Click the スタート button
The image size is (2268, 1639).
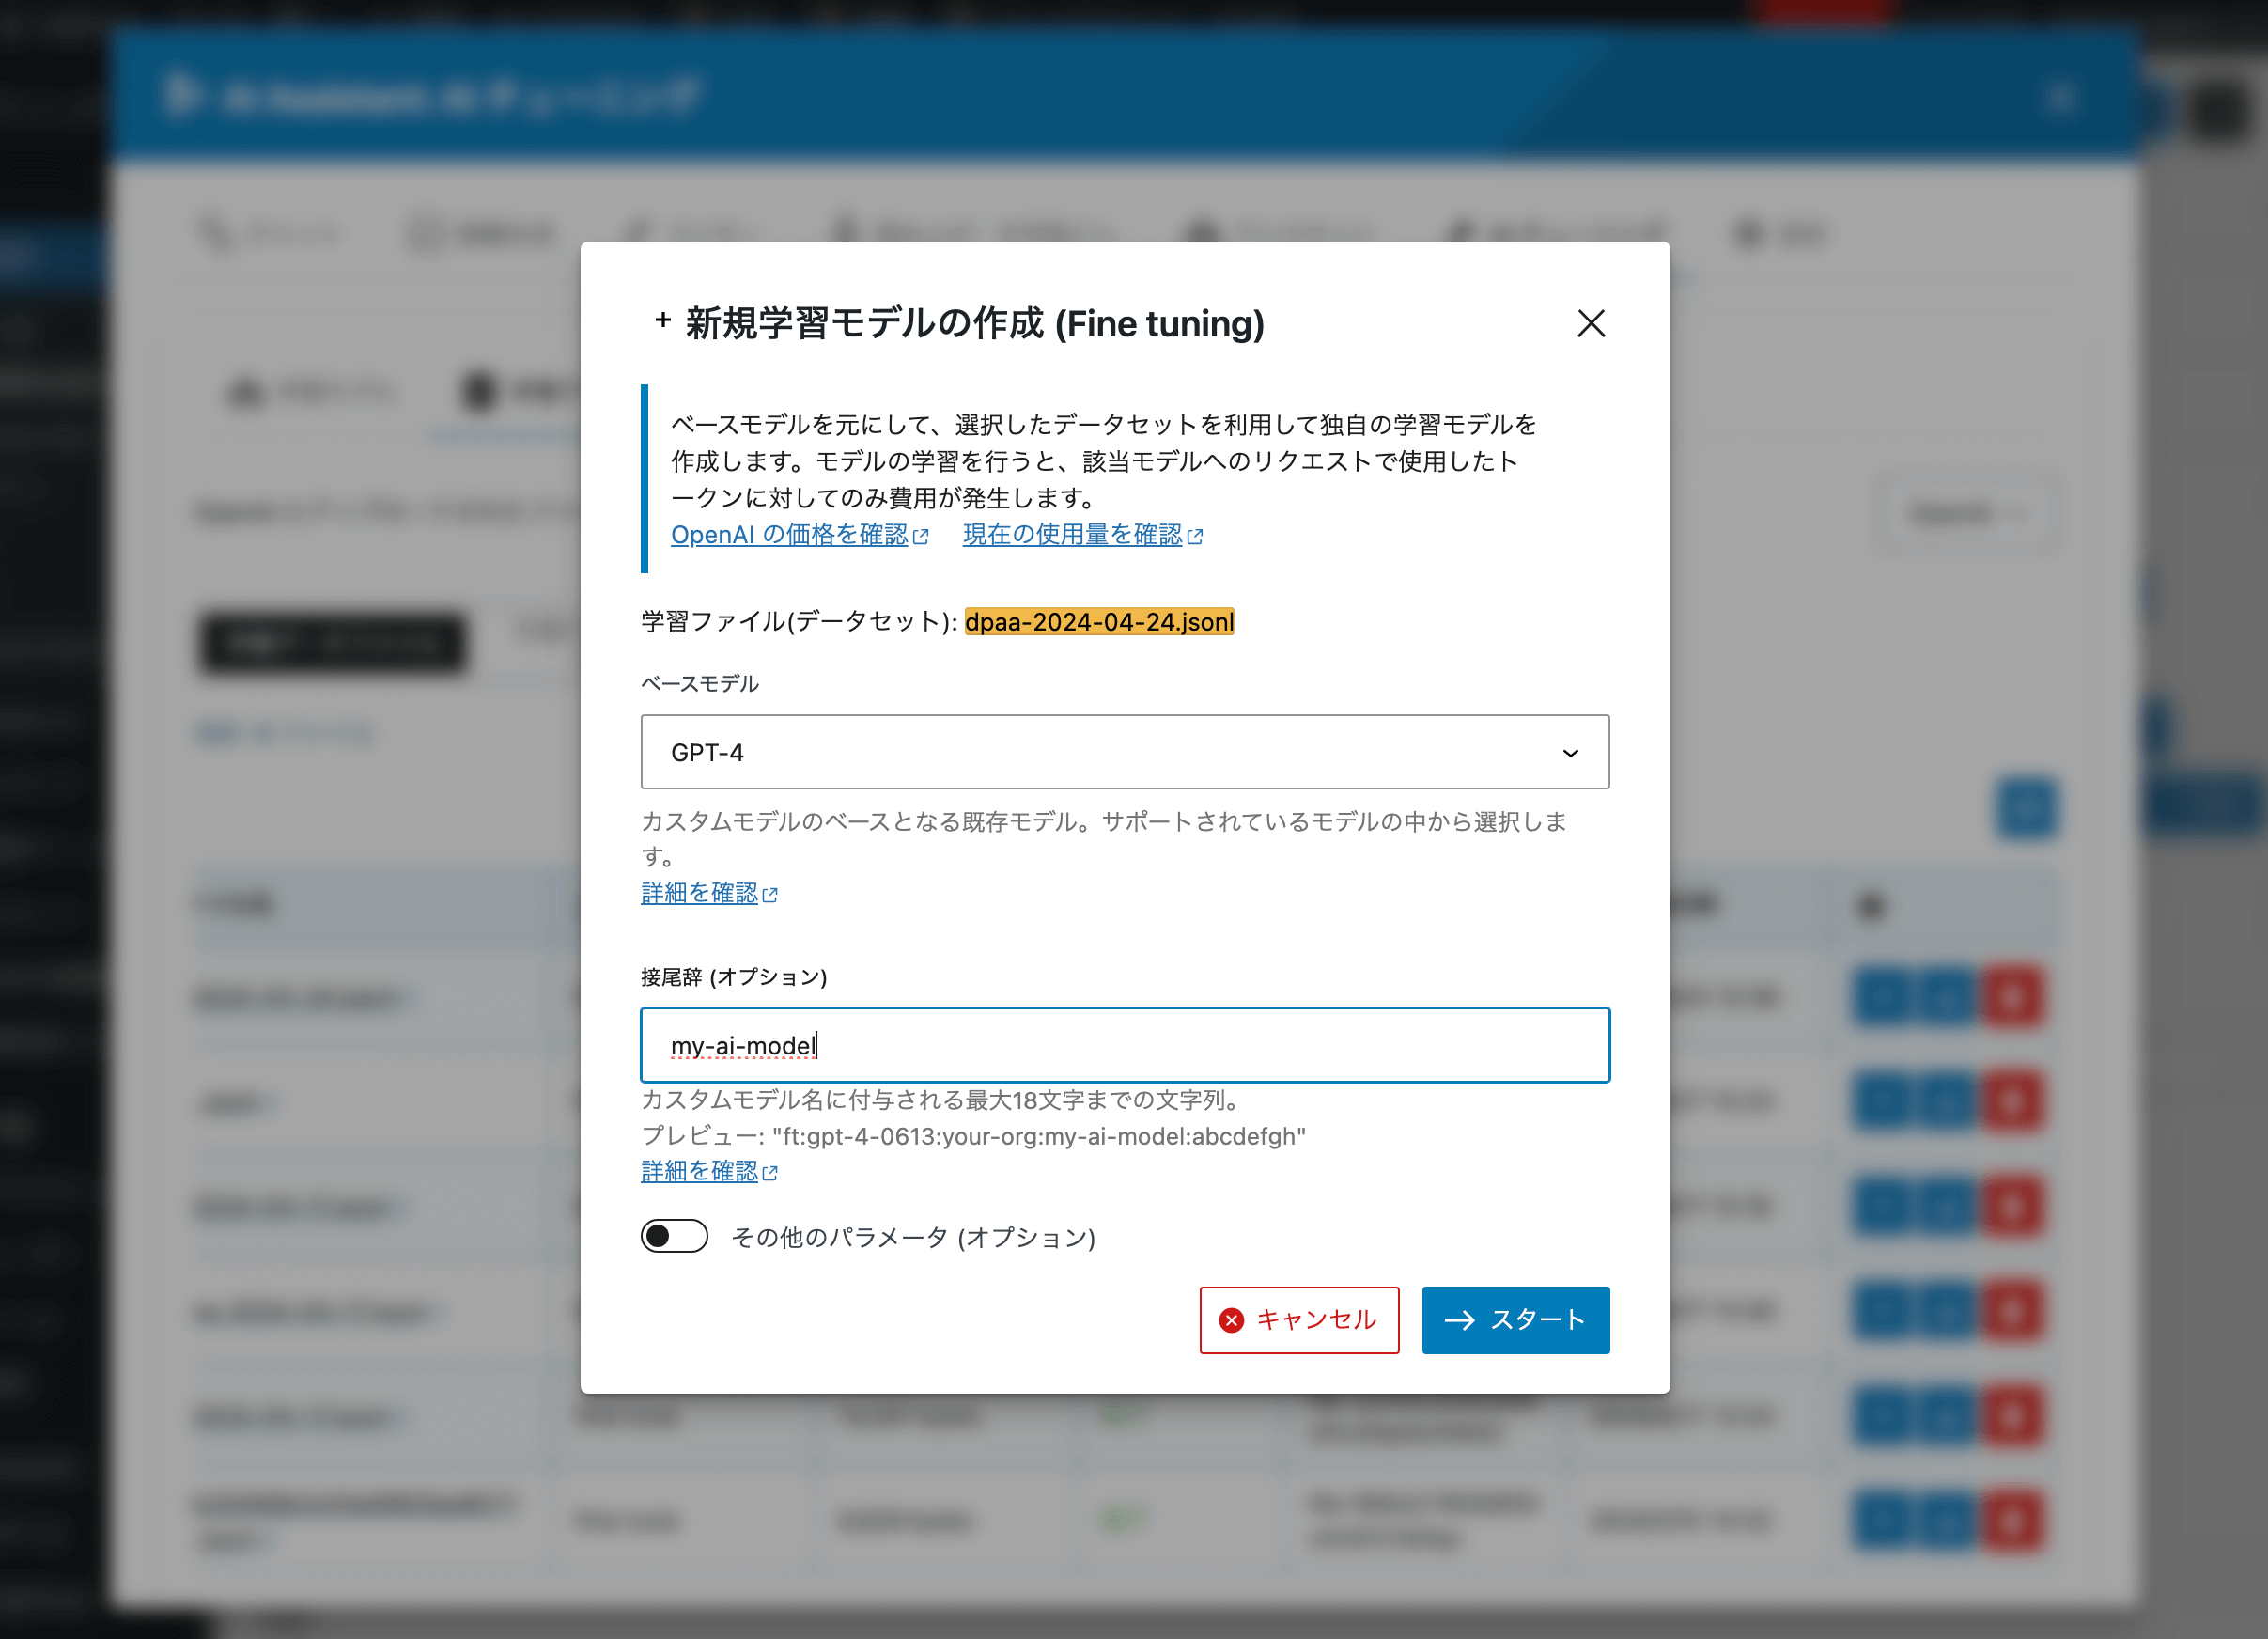pos(1516,1320)
